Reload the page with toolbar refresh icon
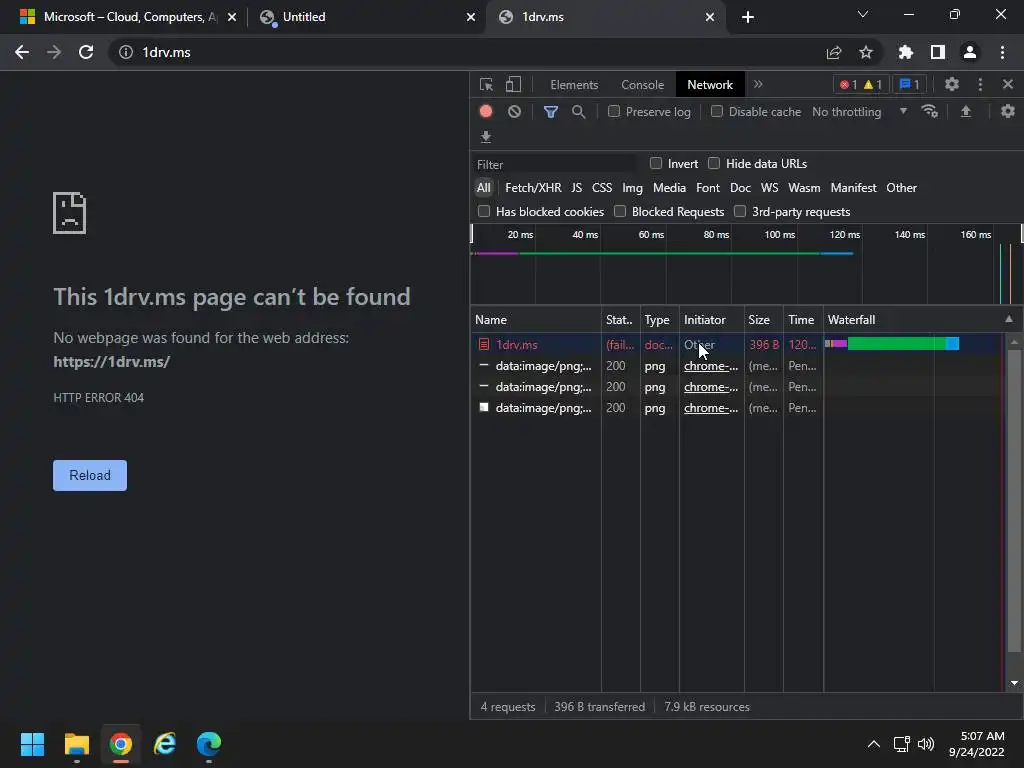 point(86,52)
